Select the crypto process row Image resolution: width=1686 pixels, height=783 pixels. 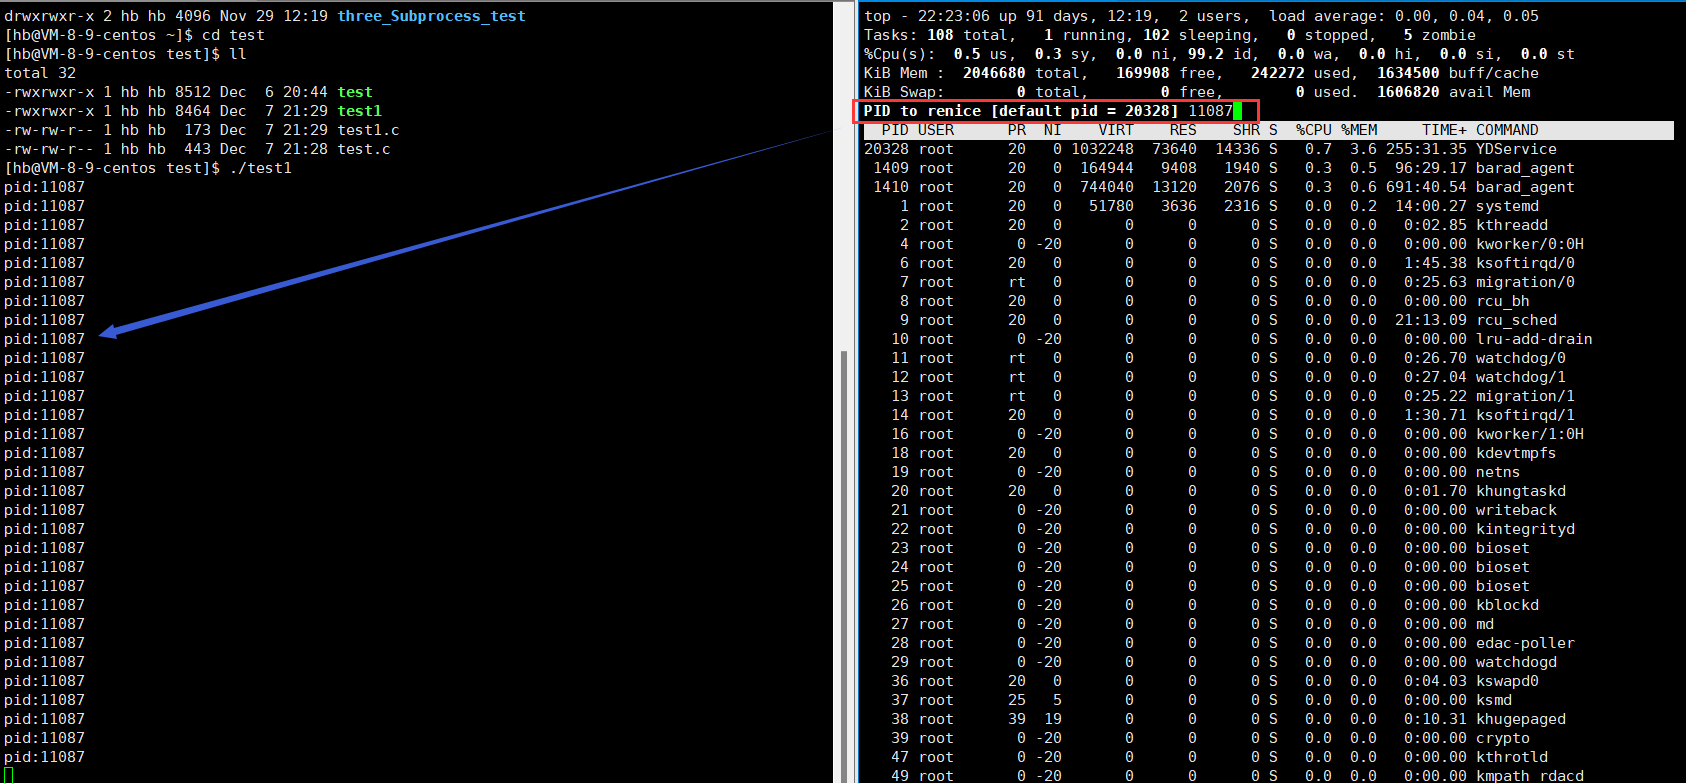pos(1268,738)
